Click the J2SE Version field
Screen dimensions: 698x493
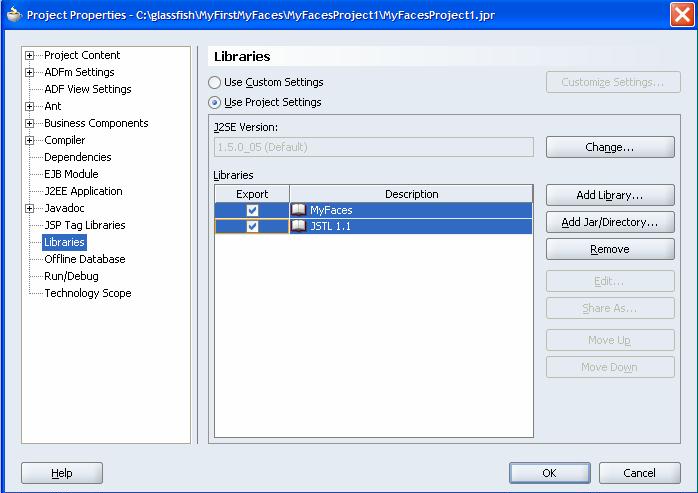click(373, 147)
